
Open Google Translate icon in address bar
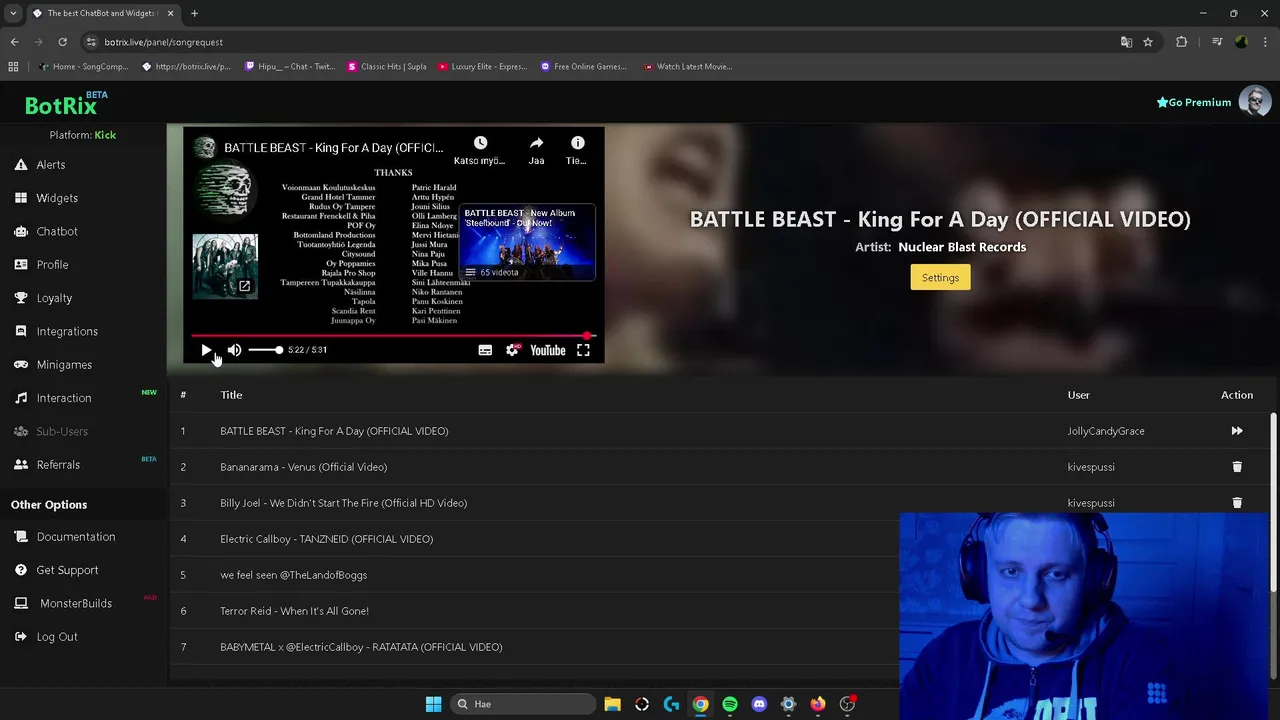[x=1126, y=42]
